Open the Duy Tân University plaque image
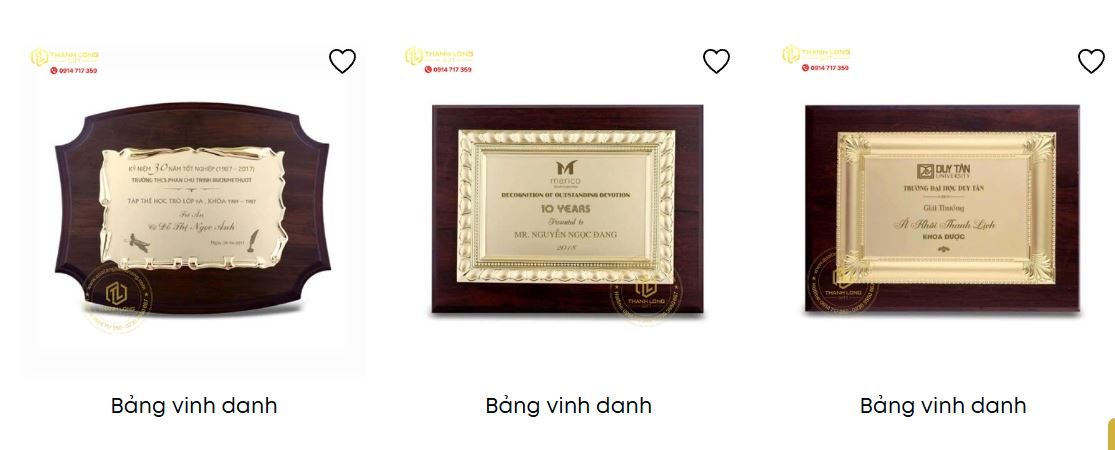 tap(941, 208)
